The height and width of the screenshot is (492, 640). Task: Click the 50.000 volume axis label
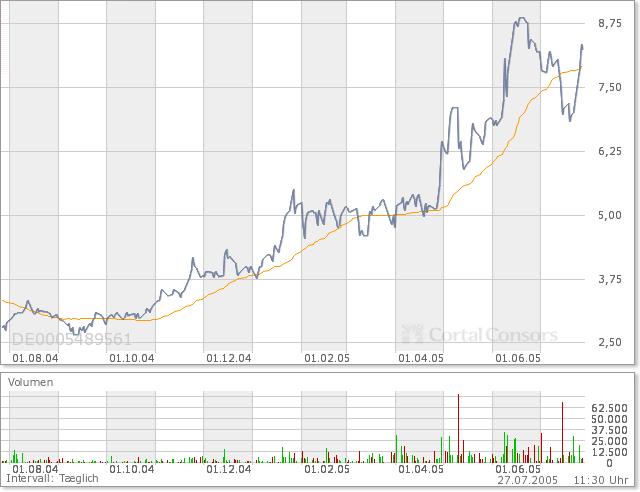pos(609,419)
